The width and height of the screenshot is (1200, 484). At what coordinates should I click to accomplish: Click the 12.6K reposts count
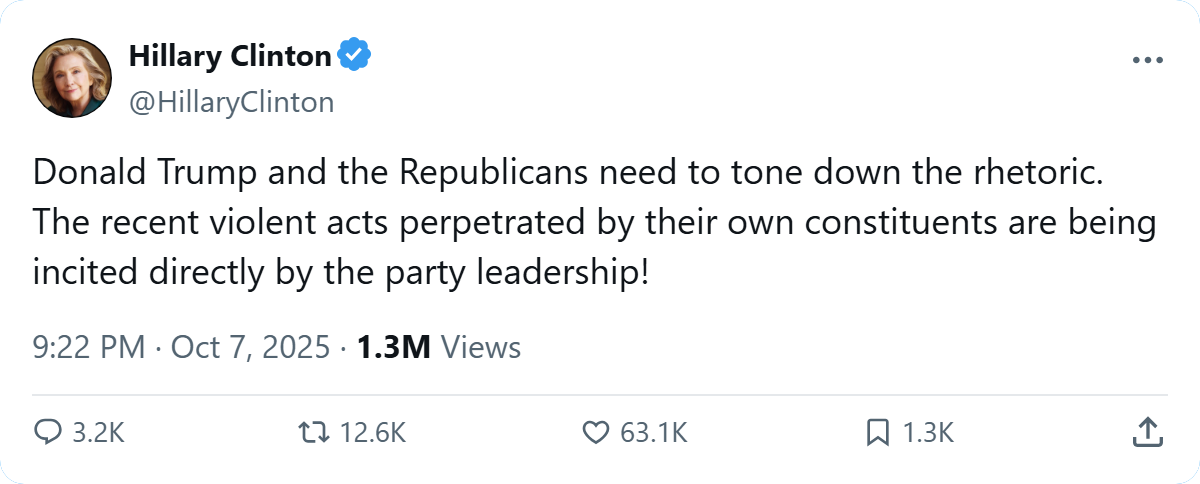[372, 432]
